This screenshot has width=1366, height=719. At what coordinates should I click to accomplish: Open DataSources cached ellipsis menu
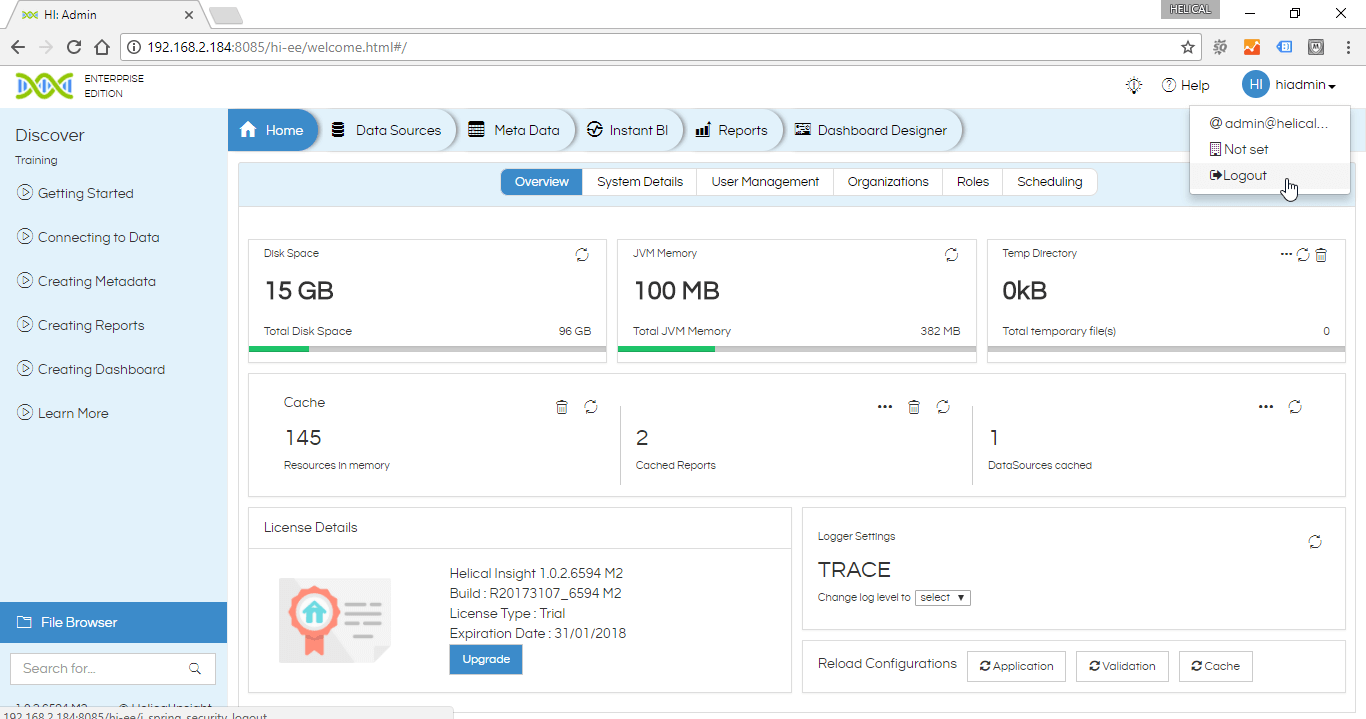pos(1266,407)
